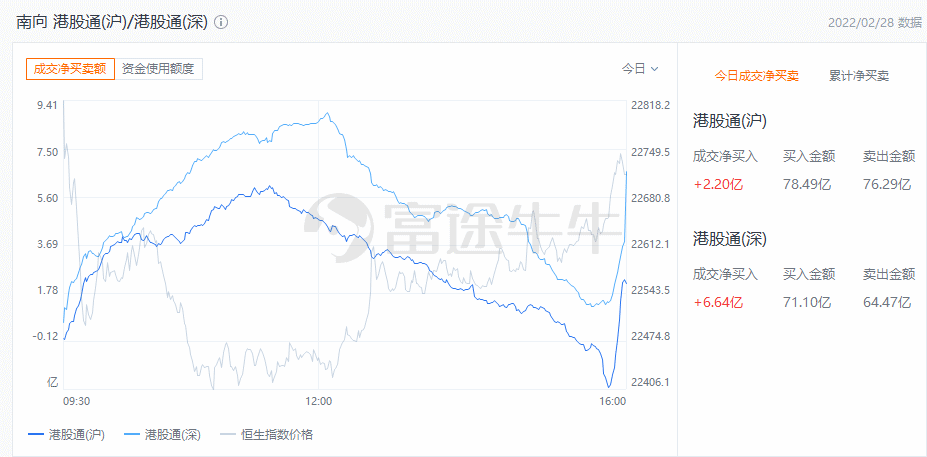
Task: Click the 港股通(深) light blue legend line
Action: tap(132, 434)
